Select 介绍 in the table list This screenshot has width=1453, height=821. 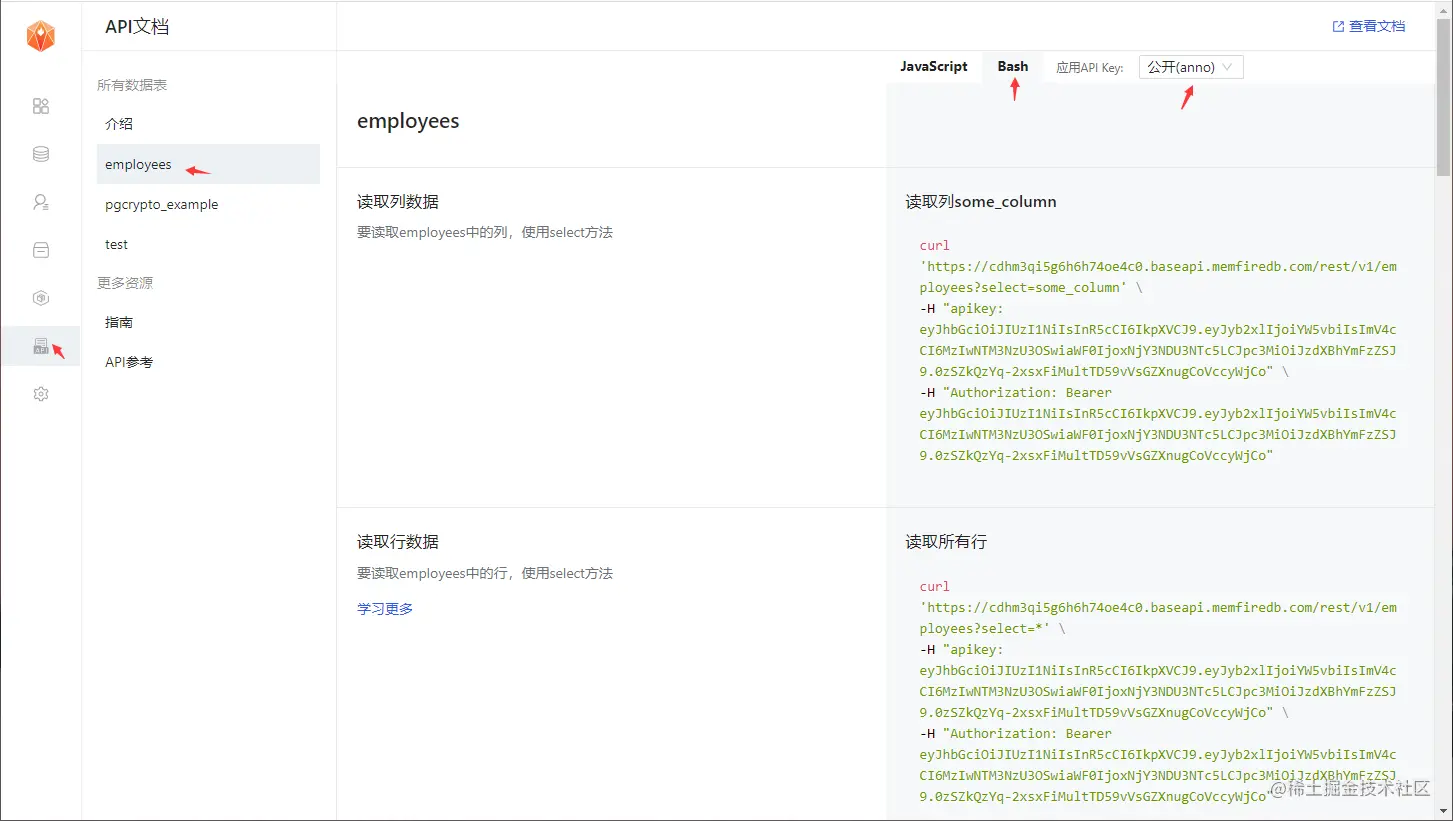(x=119, y=124)
